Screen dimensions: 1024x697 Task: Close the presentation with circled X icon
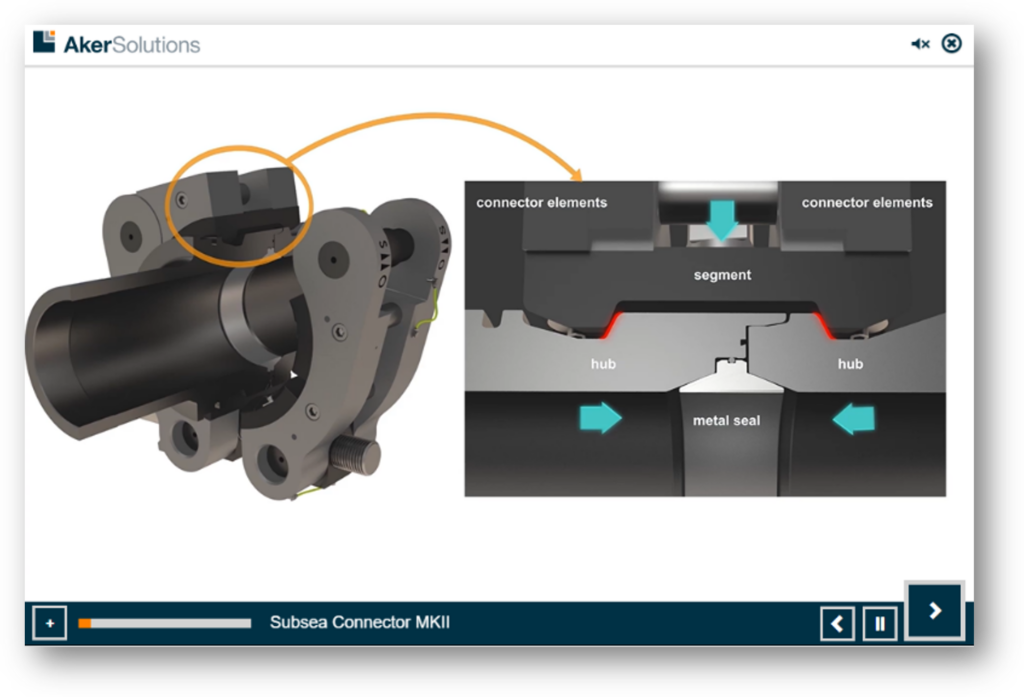click(x=952, y=43)
